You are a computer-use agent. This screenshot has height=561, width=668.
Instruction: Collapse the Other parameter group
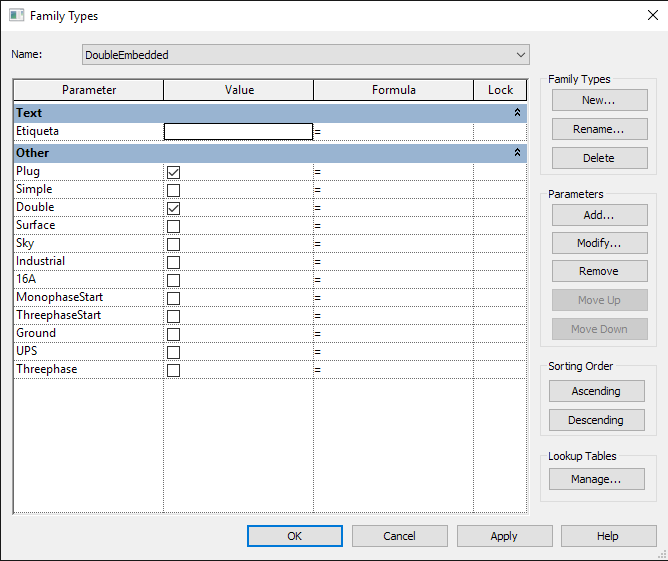click(517, 152)
